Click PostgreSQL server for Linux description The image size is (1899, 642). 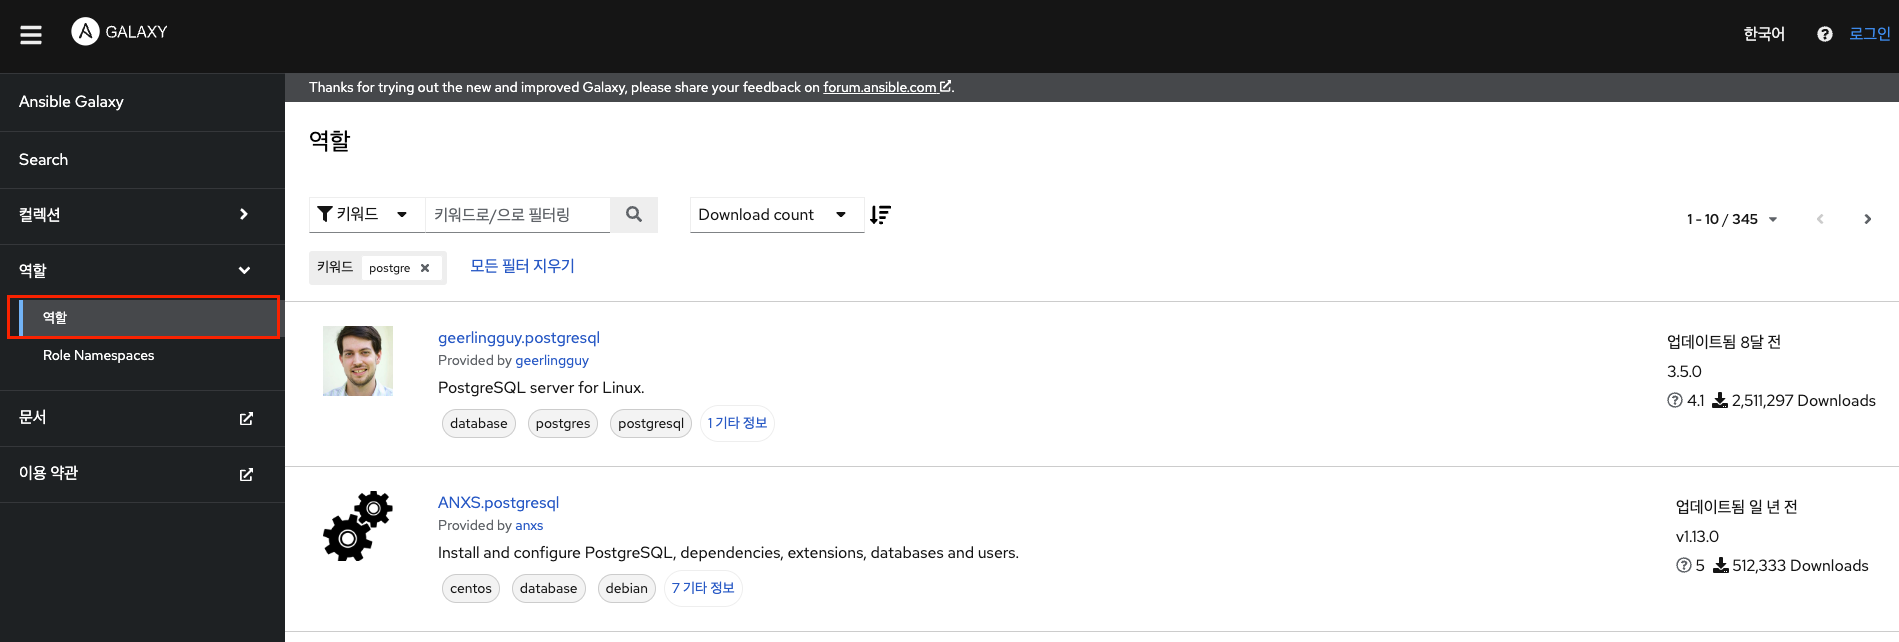coord(541,388)
